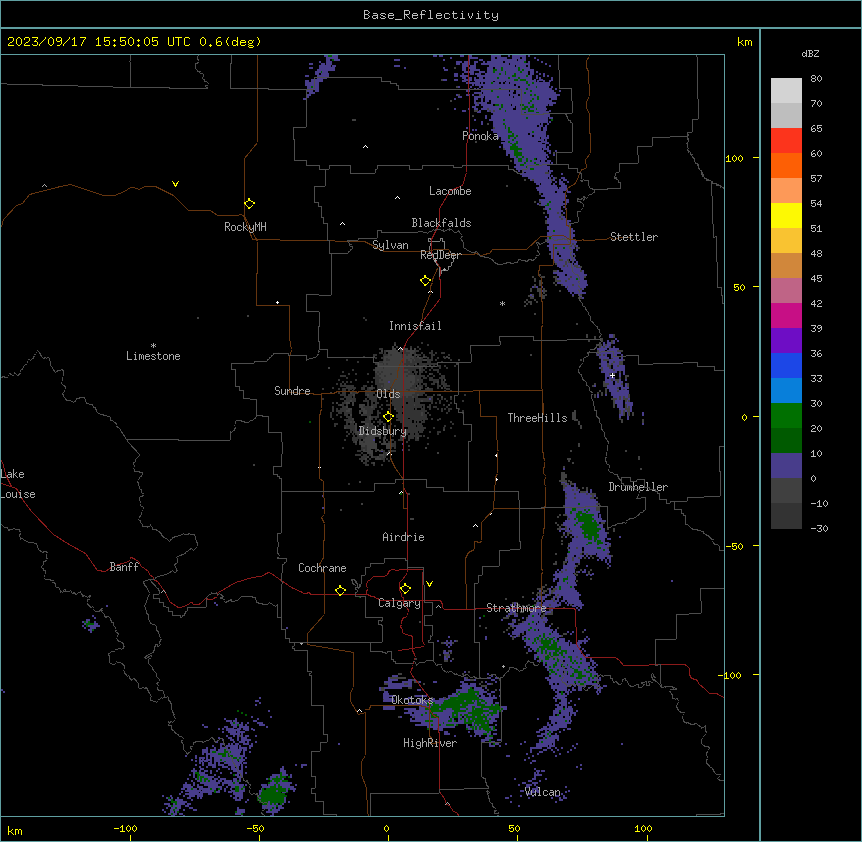Click the HighRiver label
This screenshot has width=862, height=842.
coord(430,743)
